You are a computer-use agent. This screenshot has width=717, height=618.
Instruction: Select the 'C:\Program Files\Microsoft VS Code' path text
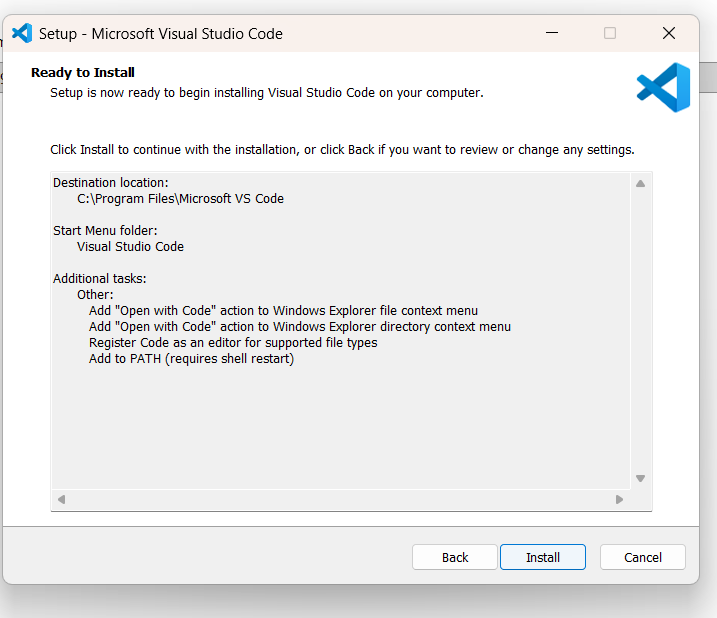180,199
